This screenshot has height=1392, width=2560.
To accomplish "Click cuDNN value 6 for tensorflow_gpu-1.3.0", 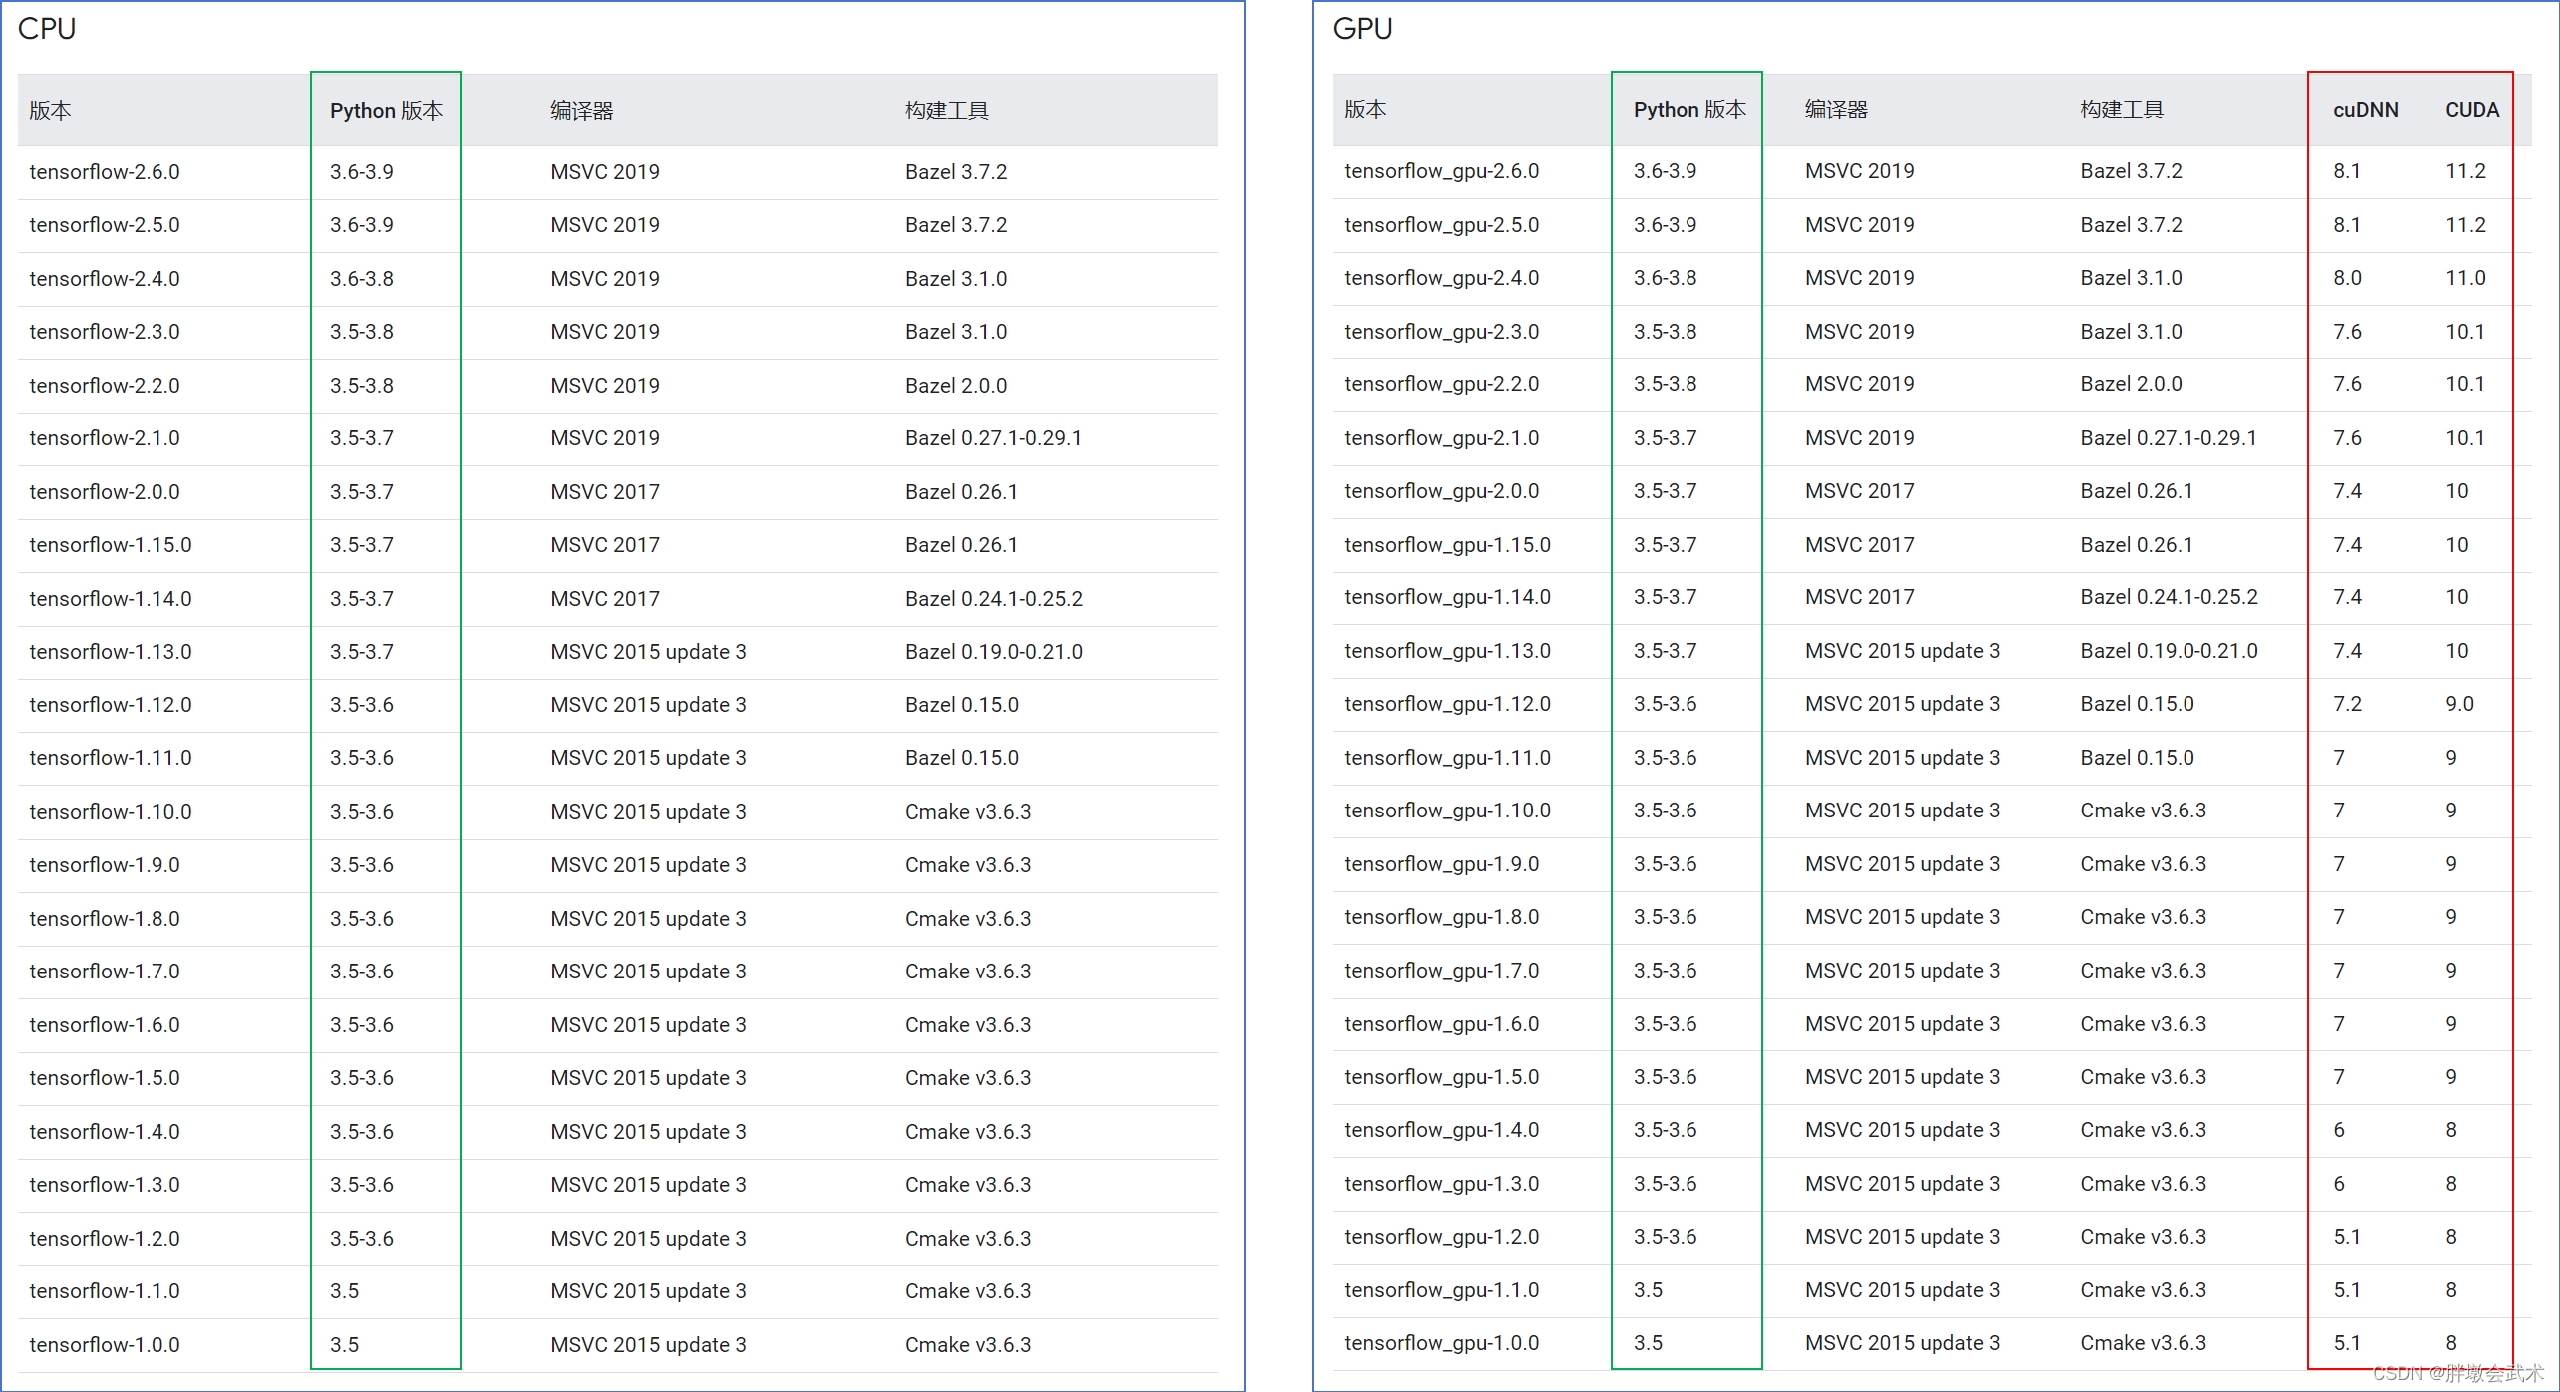I will pyautogui.click(x=2339, y=1184).
